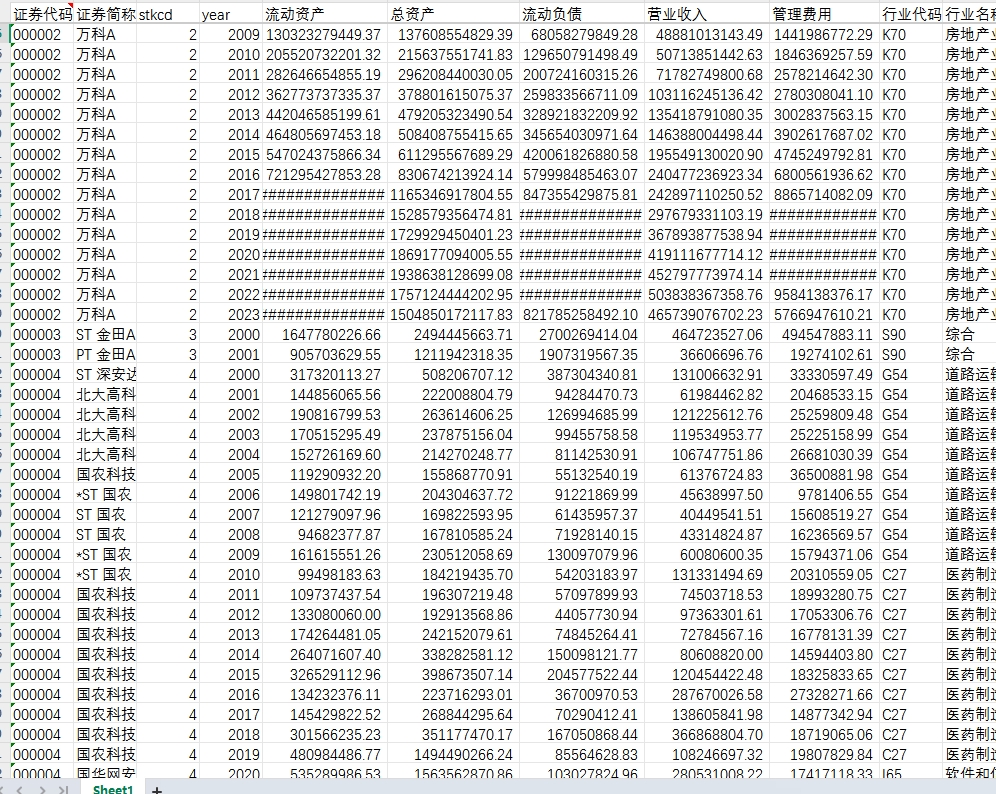Click the cell showing 1647780226.66
Image resolution: width=996 pixels, height=794 pixels.
(x=325, y=335)
